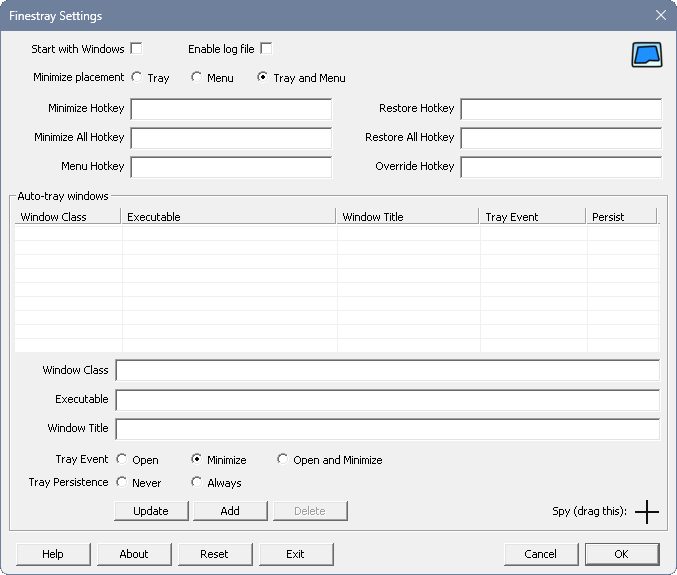Sort by Persist column header
The width and height of the screenshot is (677, 575).
(x=621, y=216)
